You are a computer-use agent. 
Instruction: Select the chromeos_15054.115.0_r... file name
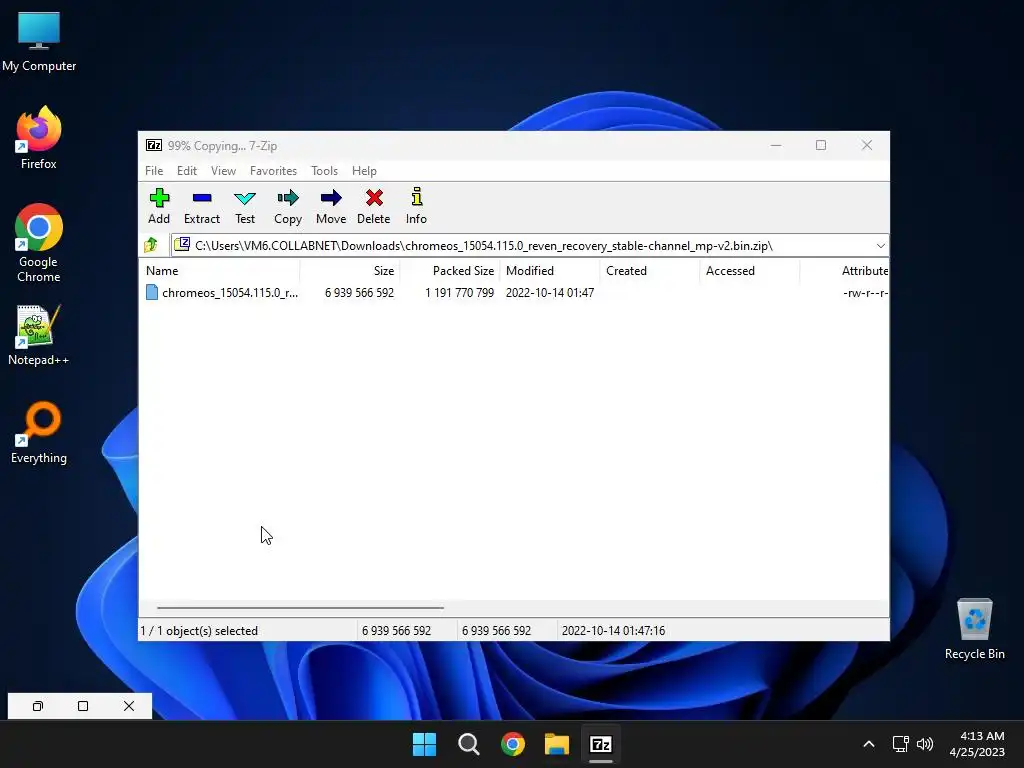(x=230, y=293)
